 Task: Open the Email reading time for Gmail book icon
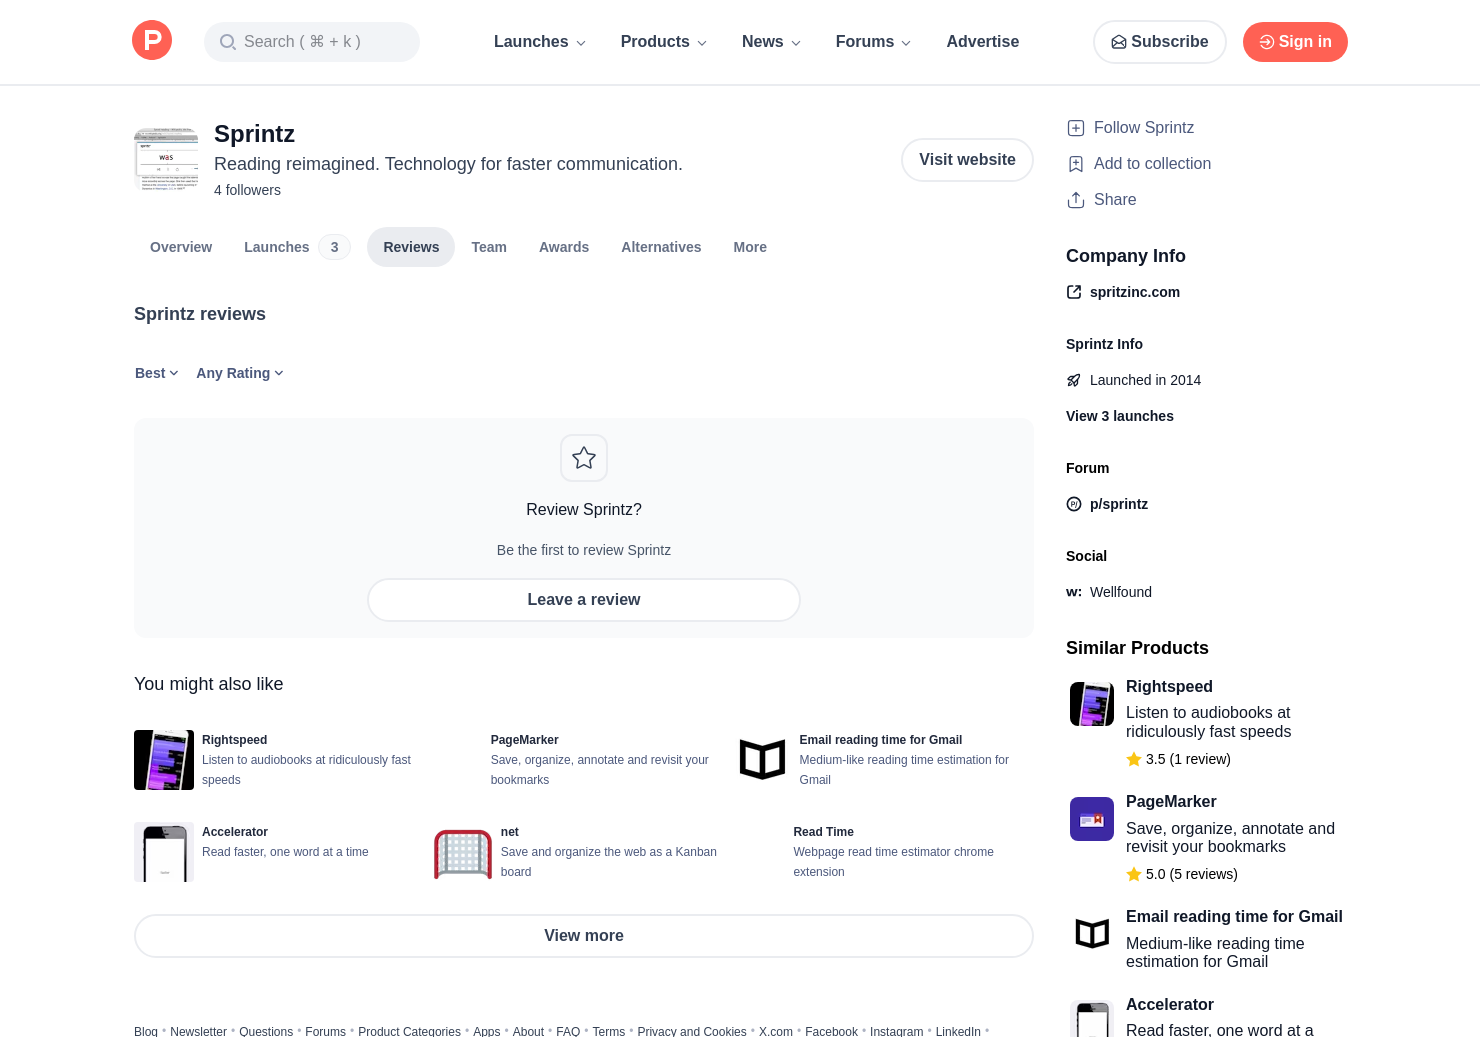tap(762, 760)
